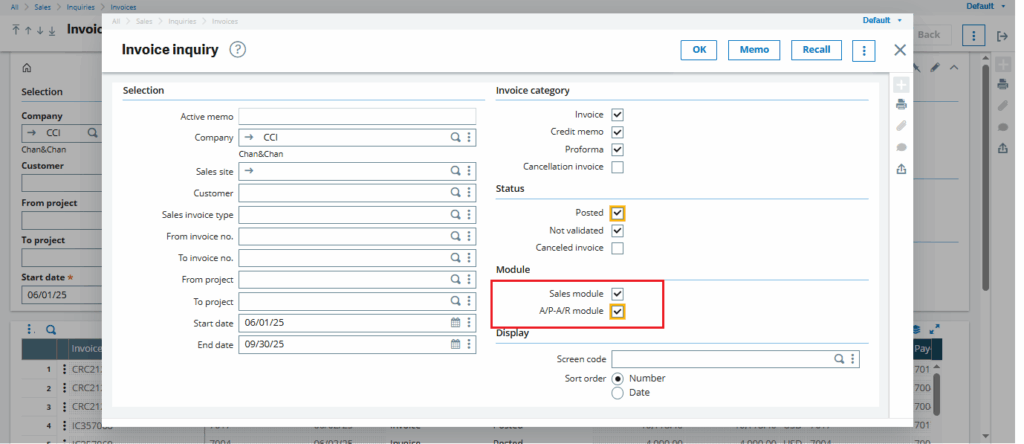Select Number sort order radio

[617, 379]
